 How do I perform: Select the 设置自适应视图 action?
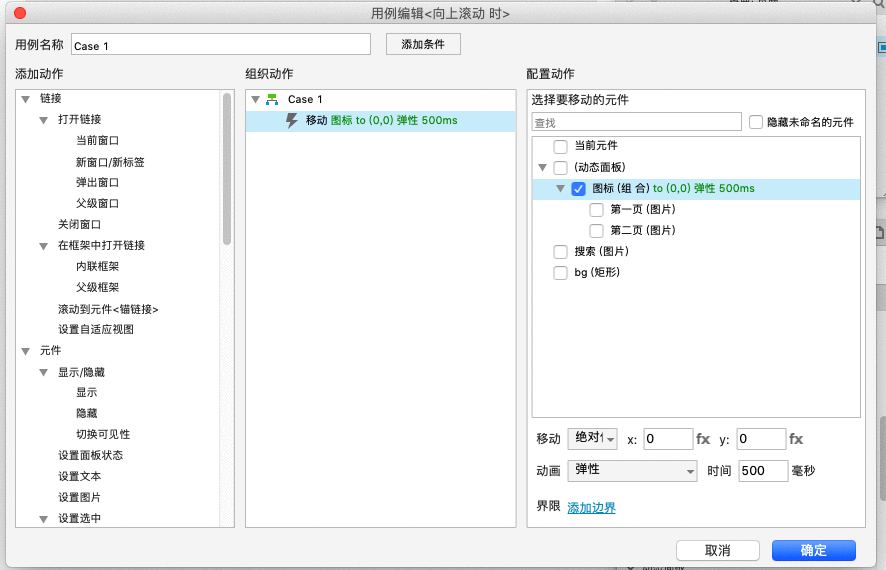(95, 329)
